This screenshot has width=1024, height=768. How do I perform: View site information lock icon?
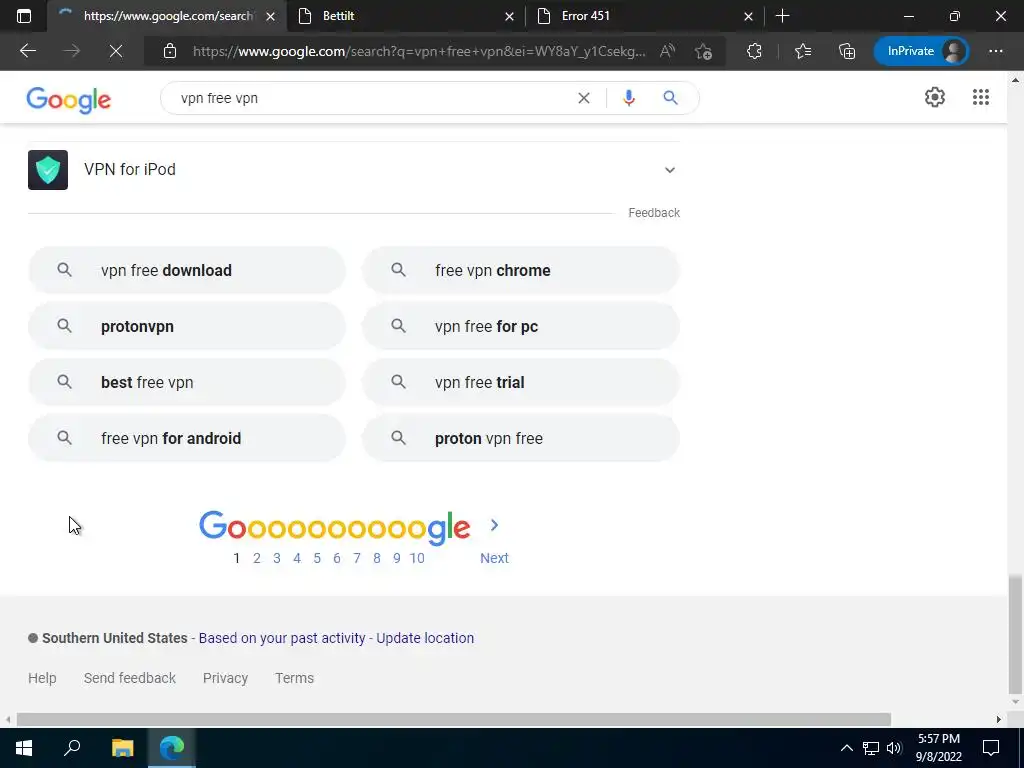170,51
